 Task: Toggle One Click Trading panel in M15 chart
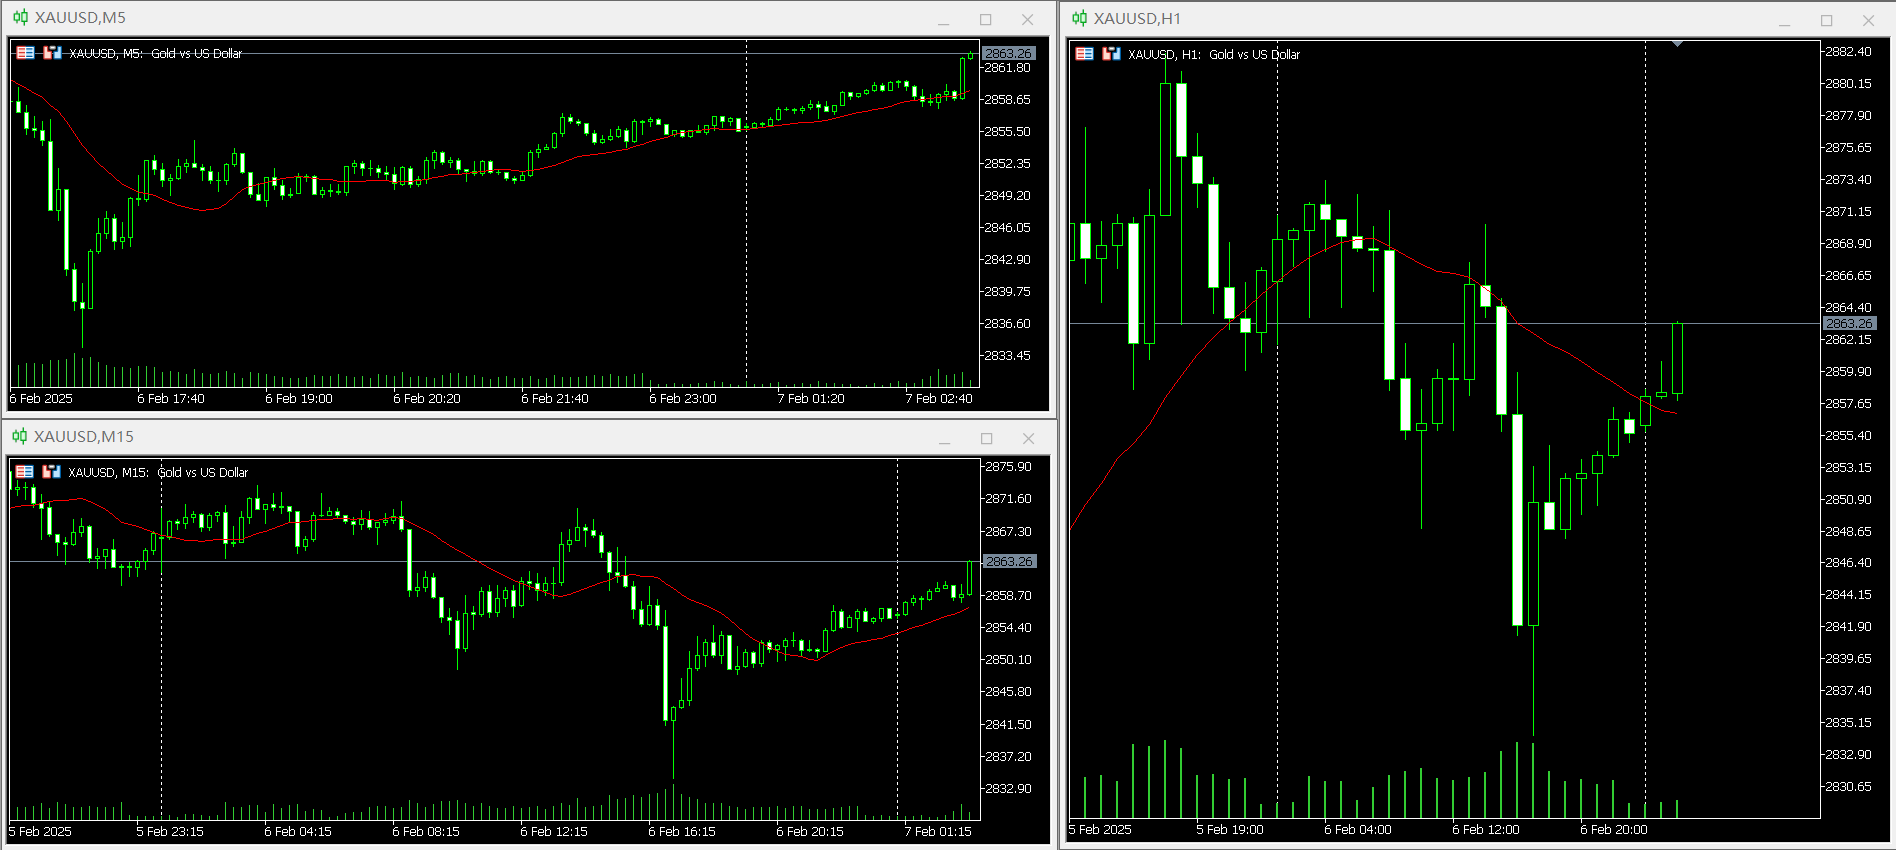pos(51,472)
